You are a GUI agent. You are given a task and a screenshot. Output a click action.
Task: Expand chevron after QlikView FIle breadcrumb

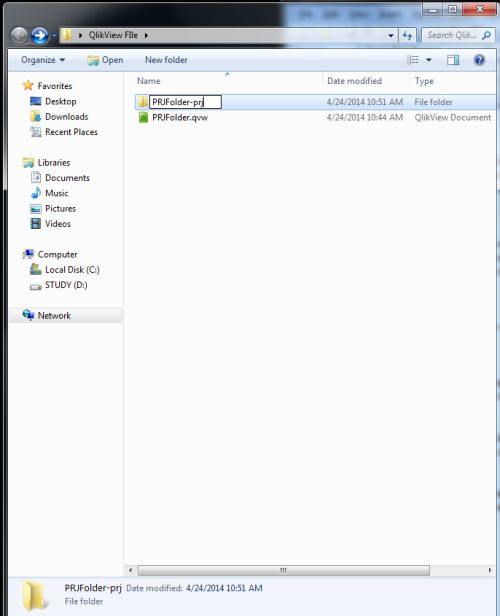[146, 35]
